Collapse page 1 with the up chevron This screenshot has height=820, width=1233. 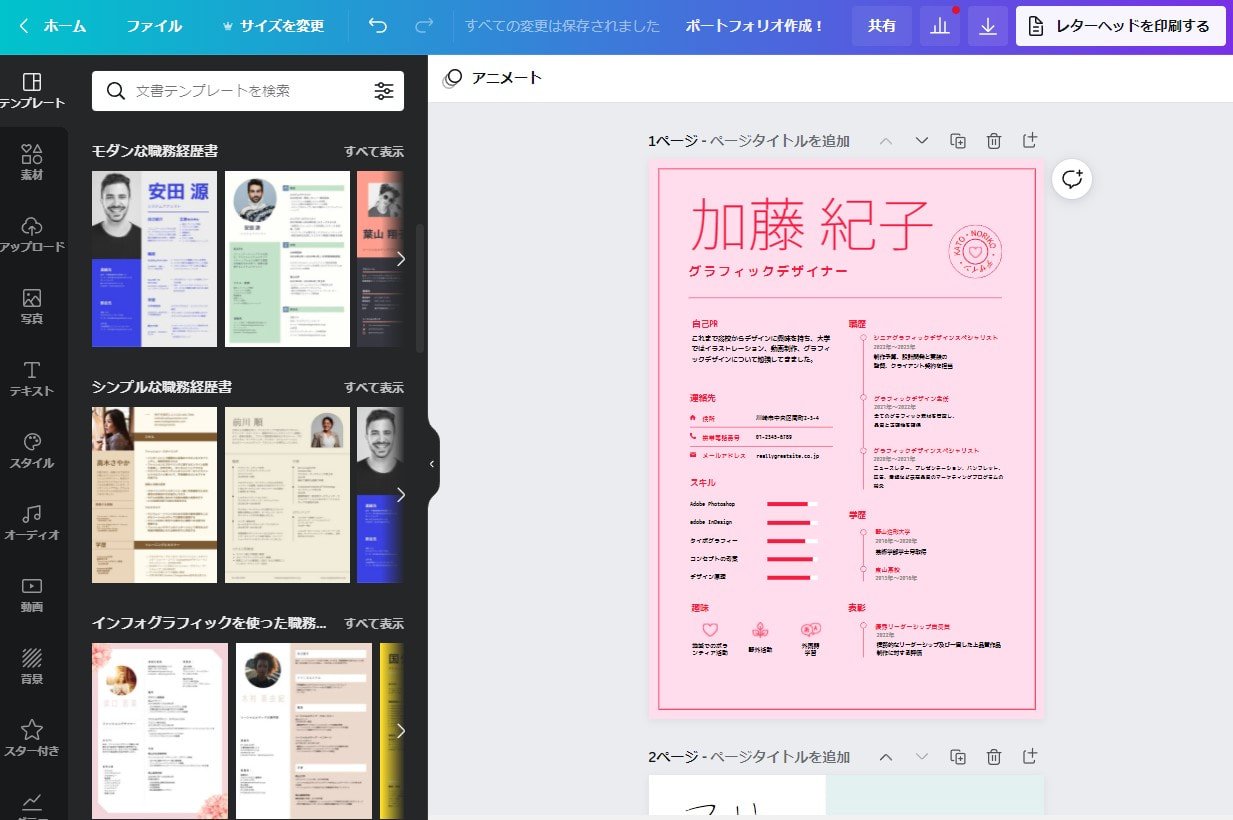(886, 140)
